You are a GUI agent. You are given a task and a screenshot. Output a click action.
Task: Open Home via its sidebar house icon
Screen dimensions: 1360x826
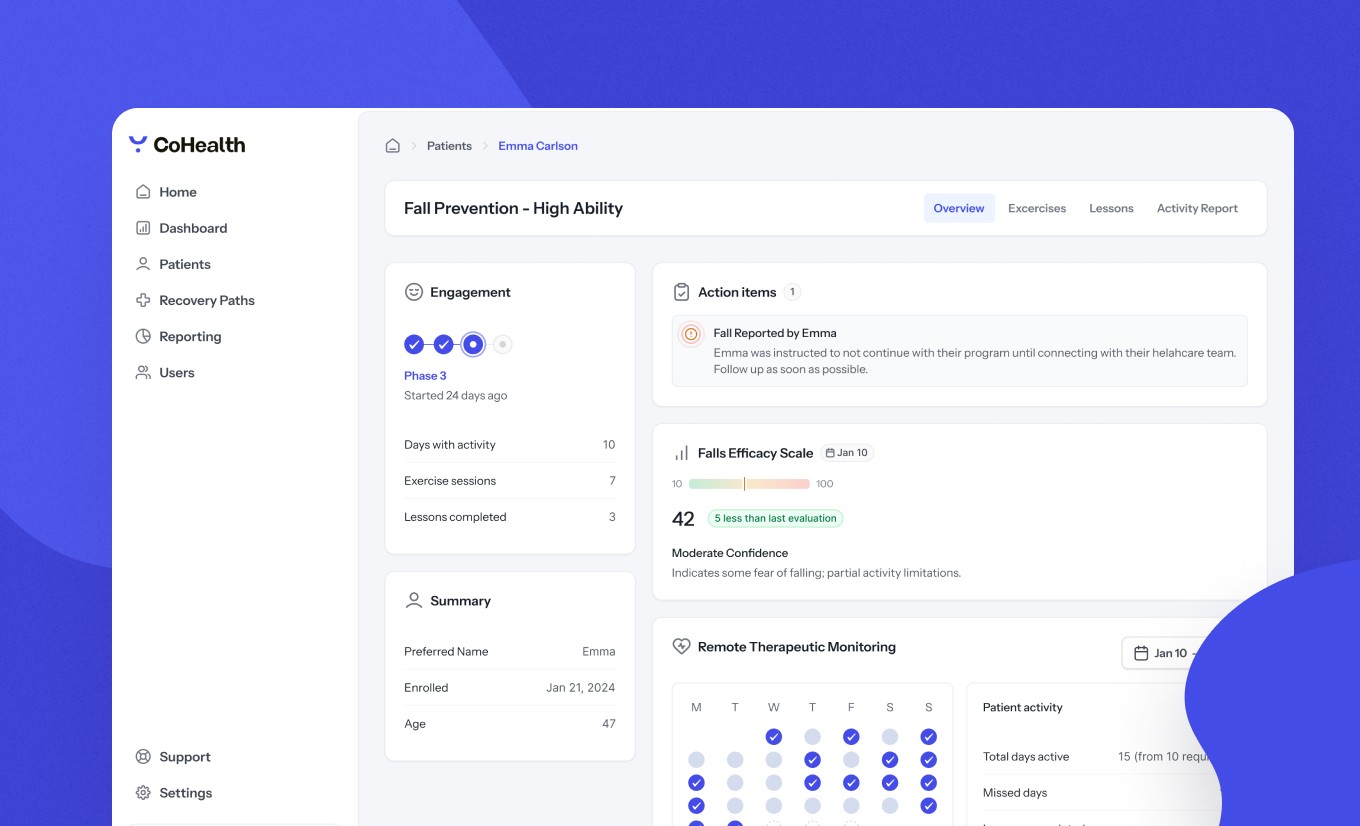[x=143, y=192]
